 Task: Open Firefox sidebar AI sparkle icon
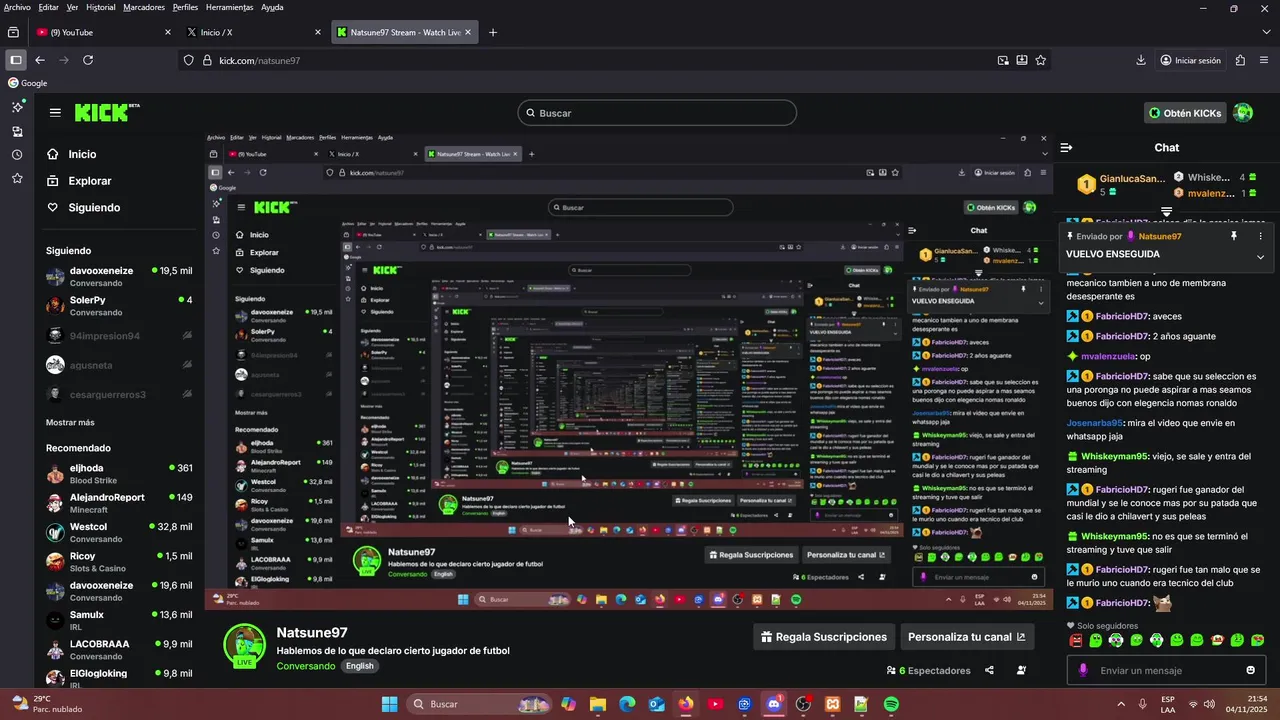17,106
